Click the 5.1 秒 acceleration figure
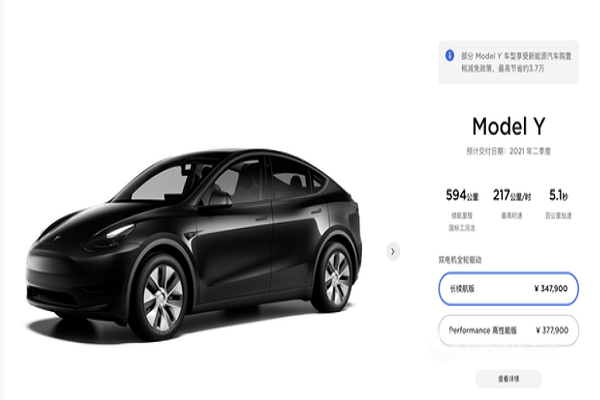This screenshot has height=400, width=600. click(x=558, y=196)
